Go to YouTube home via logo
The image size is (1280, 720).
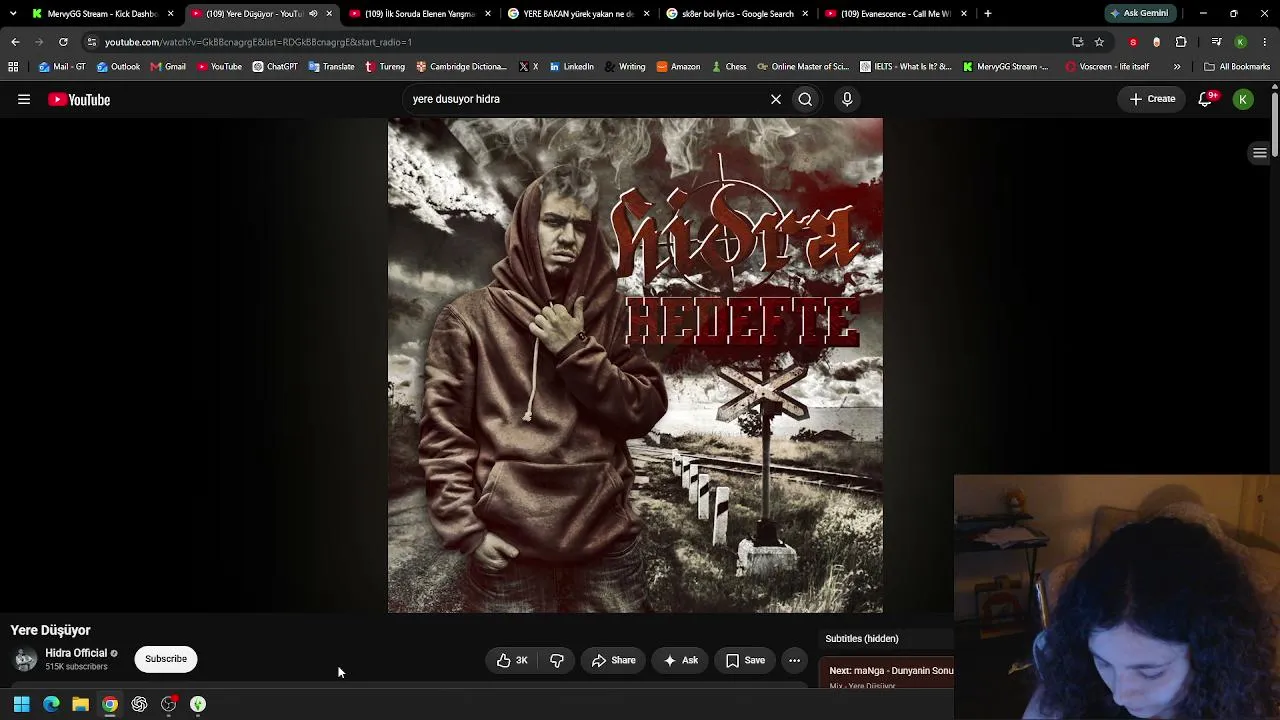click(79, 99)
